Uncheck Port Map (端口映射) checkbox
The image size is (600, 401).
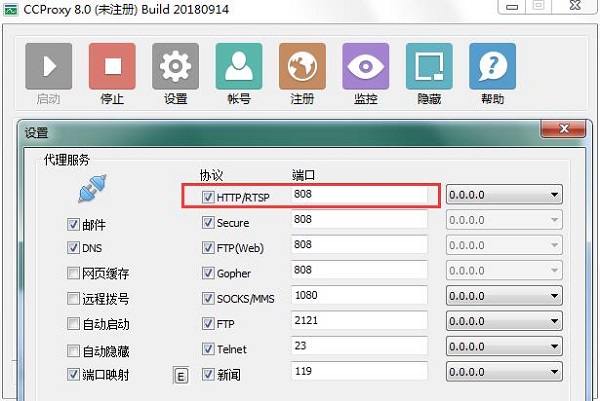73,374
